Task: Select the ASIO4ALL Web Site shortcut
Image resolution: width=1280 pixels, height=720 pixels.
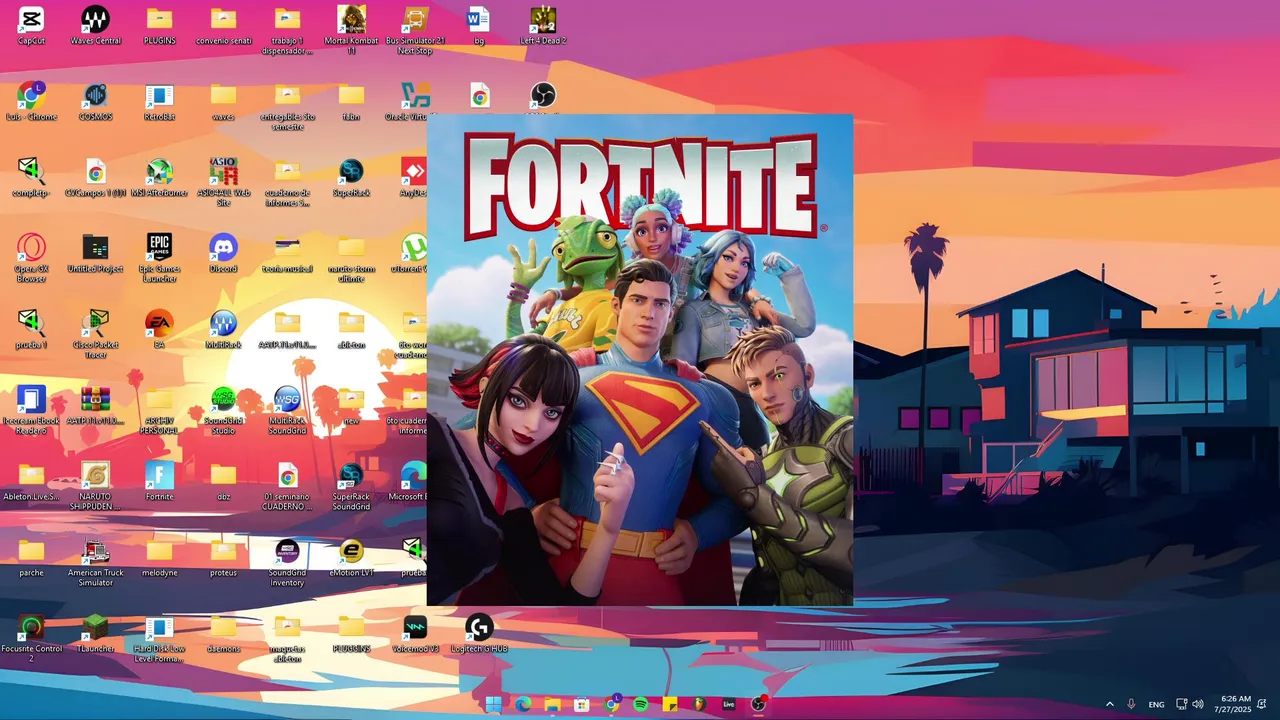Action: (x=223, y=182)
